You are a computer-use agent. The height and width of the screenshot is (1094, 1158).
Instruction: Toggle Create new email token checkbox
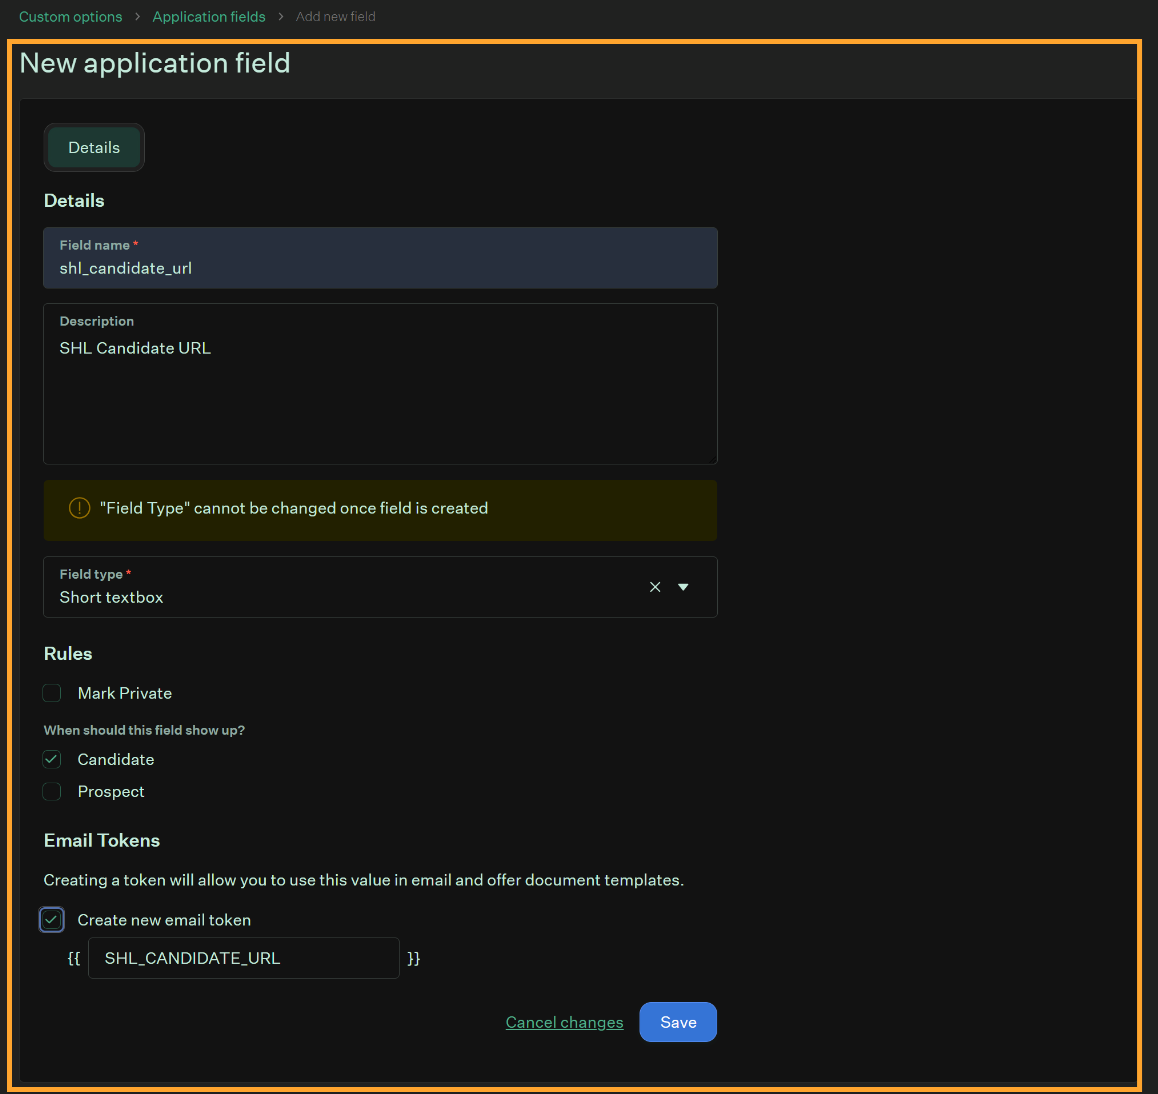point(52,920)
